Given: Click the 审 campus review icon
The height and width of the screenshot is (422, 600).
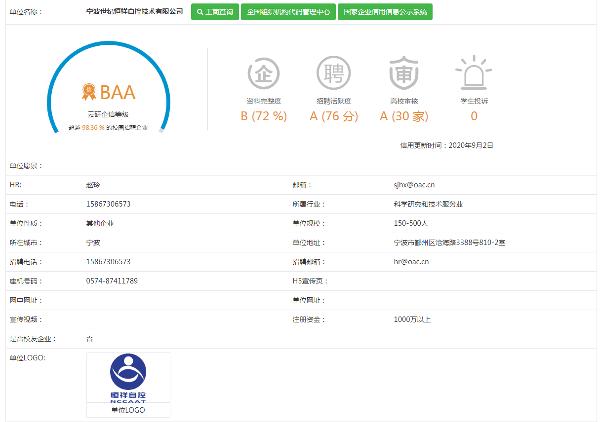Looking at the screenshot, I should point(399,74).
